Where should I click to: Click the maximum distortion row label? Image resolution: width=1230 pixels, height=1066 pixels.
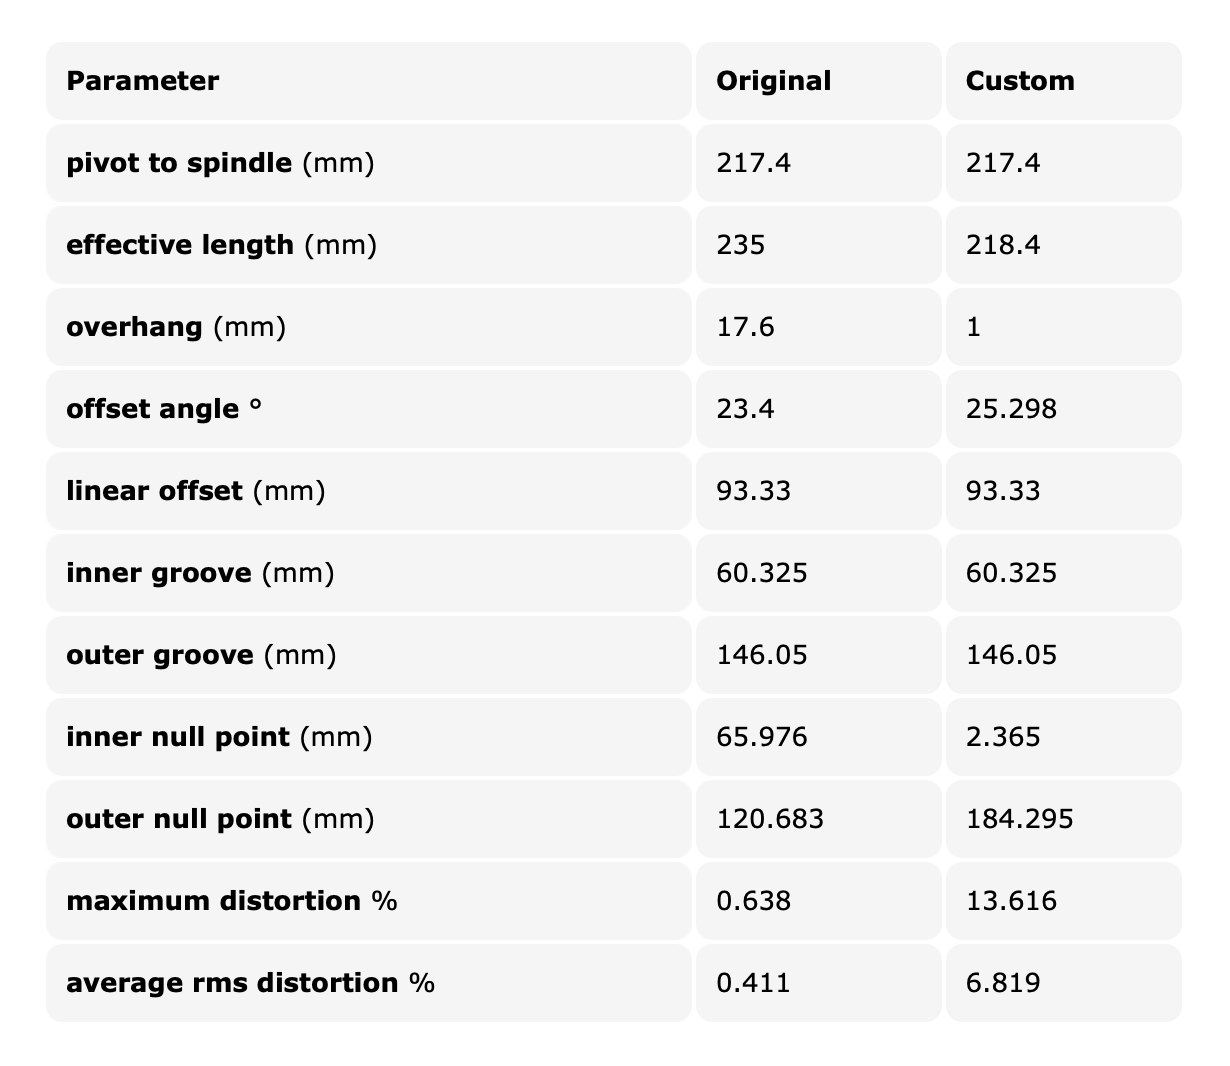[x=232, y=901]
